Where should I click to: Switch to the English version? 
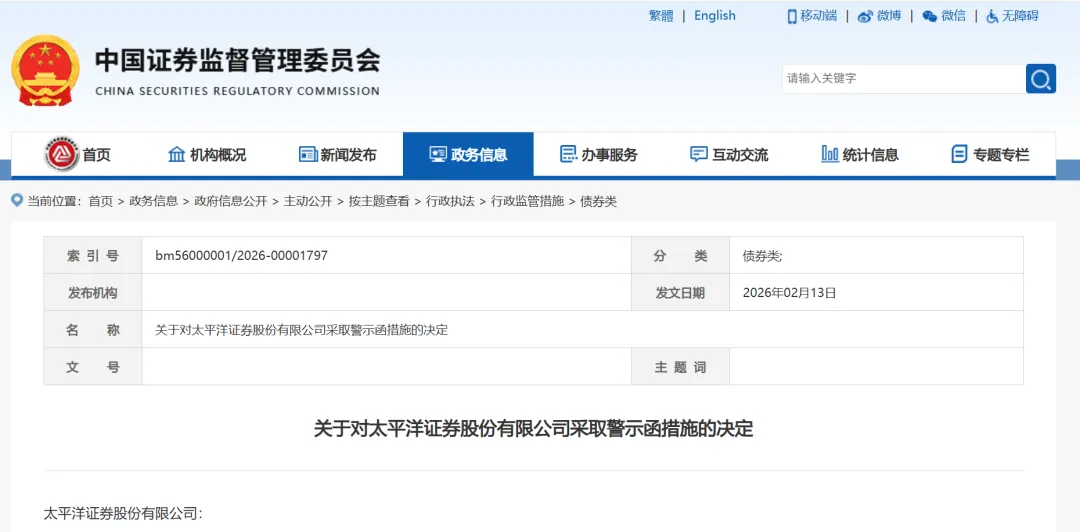(715, 16)
